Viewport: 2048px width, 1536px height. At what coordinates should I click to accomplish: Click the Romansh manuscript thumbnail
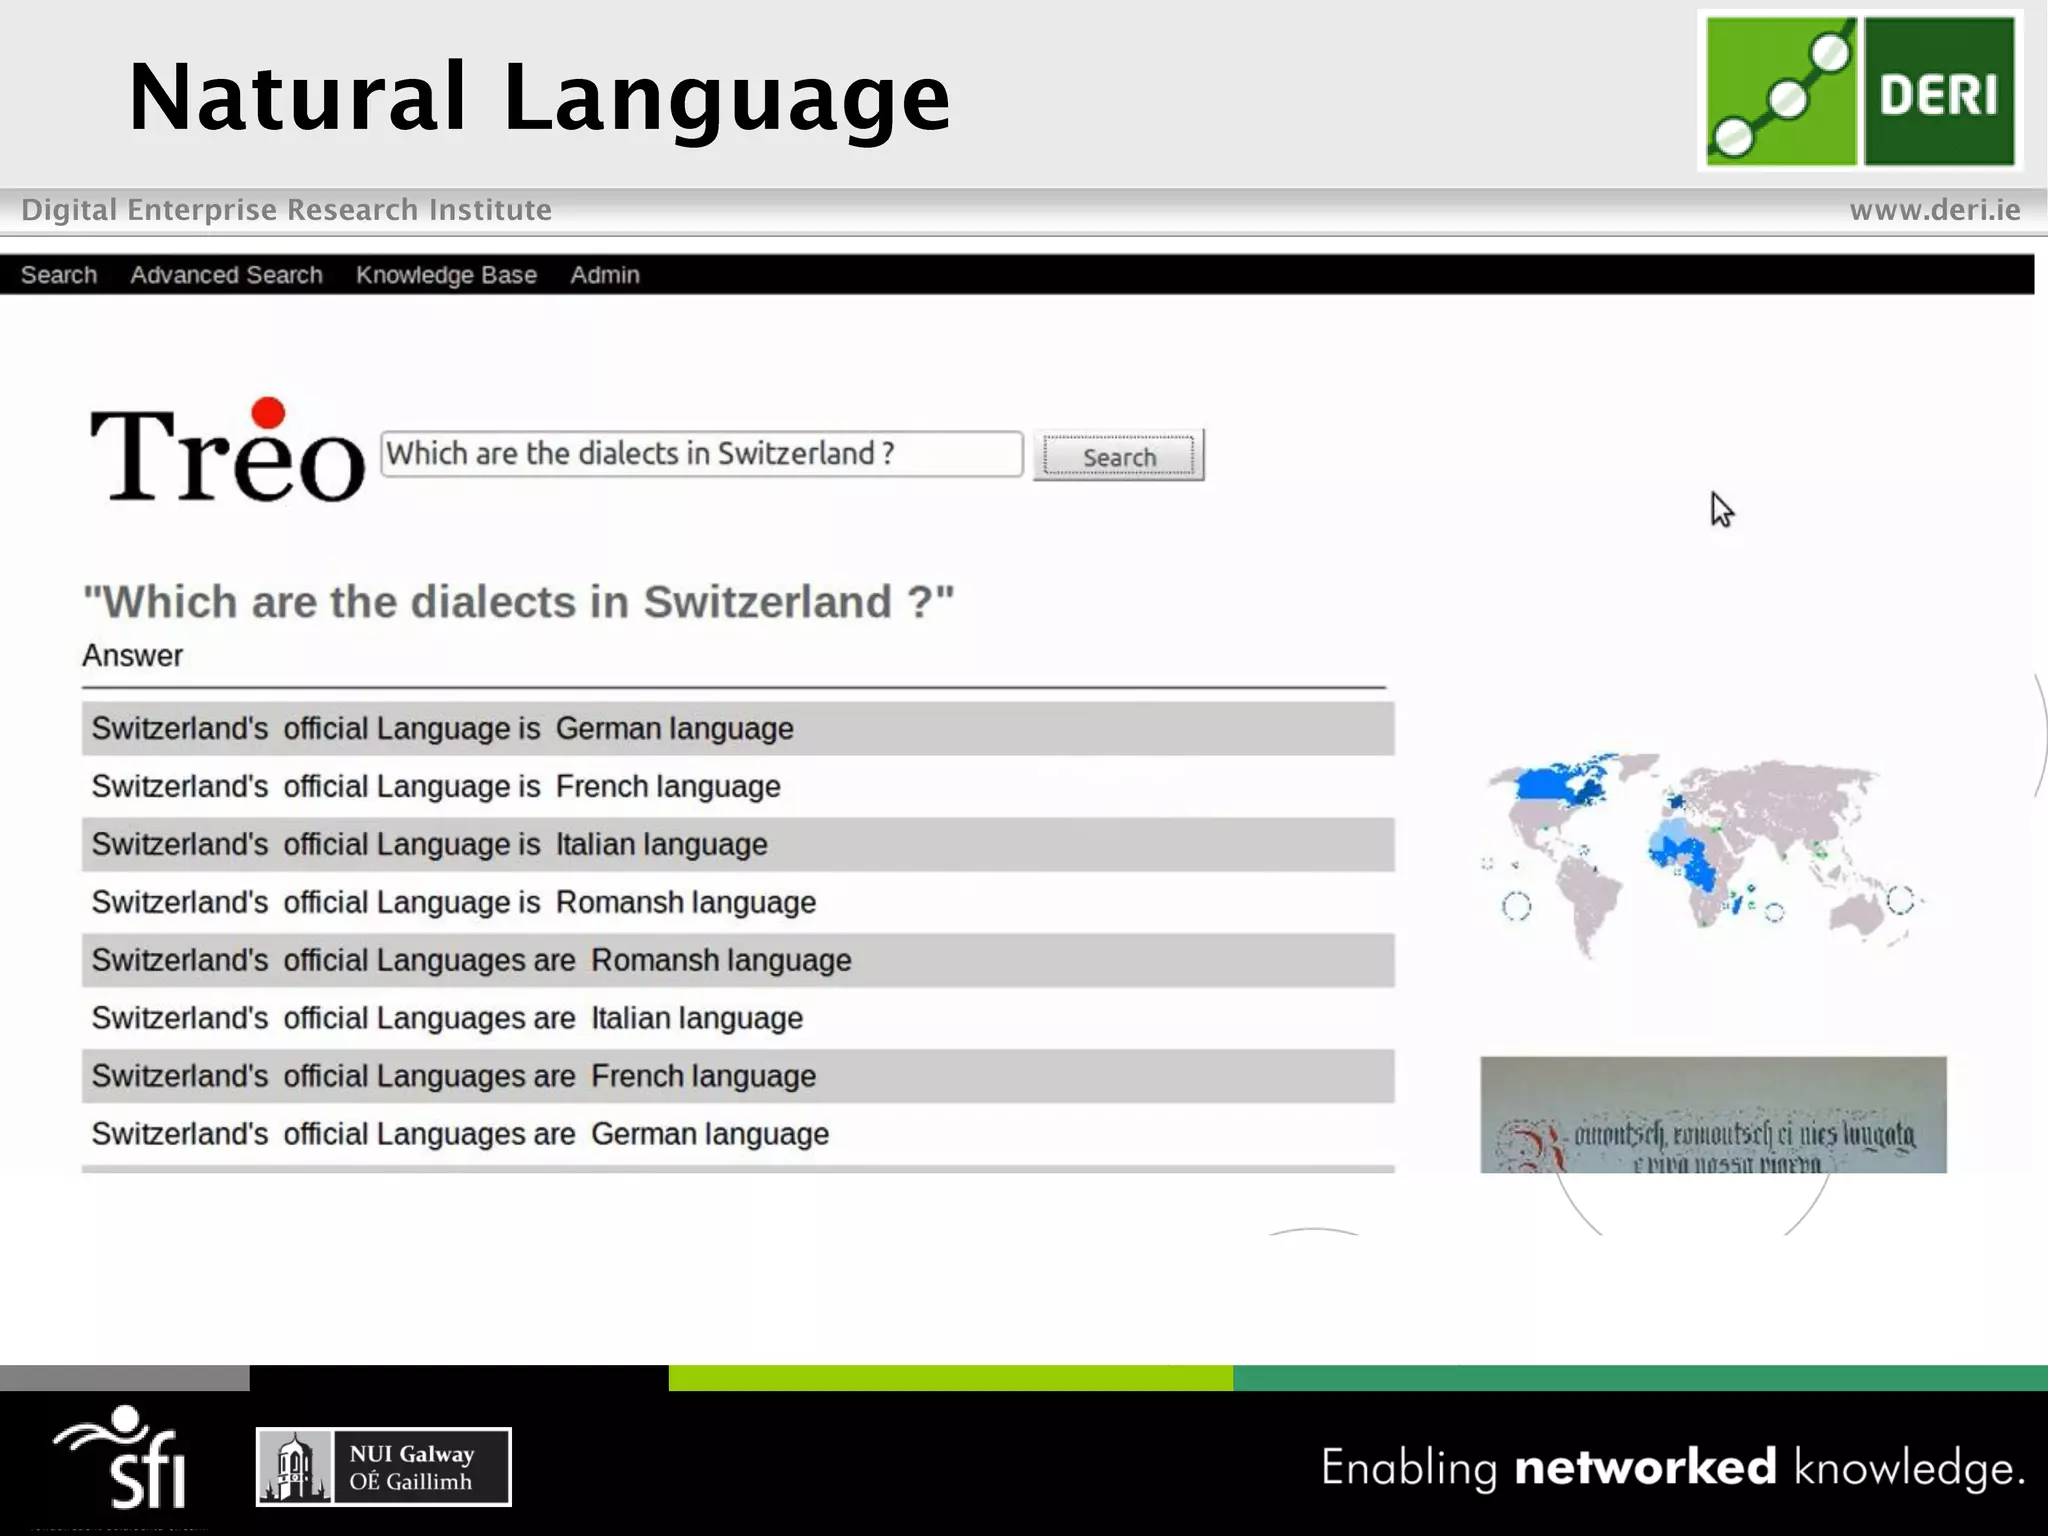[x=1712, y=1114]
